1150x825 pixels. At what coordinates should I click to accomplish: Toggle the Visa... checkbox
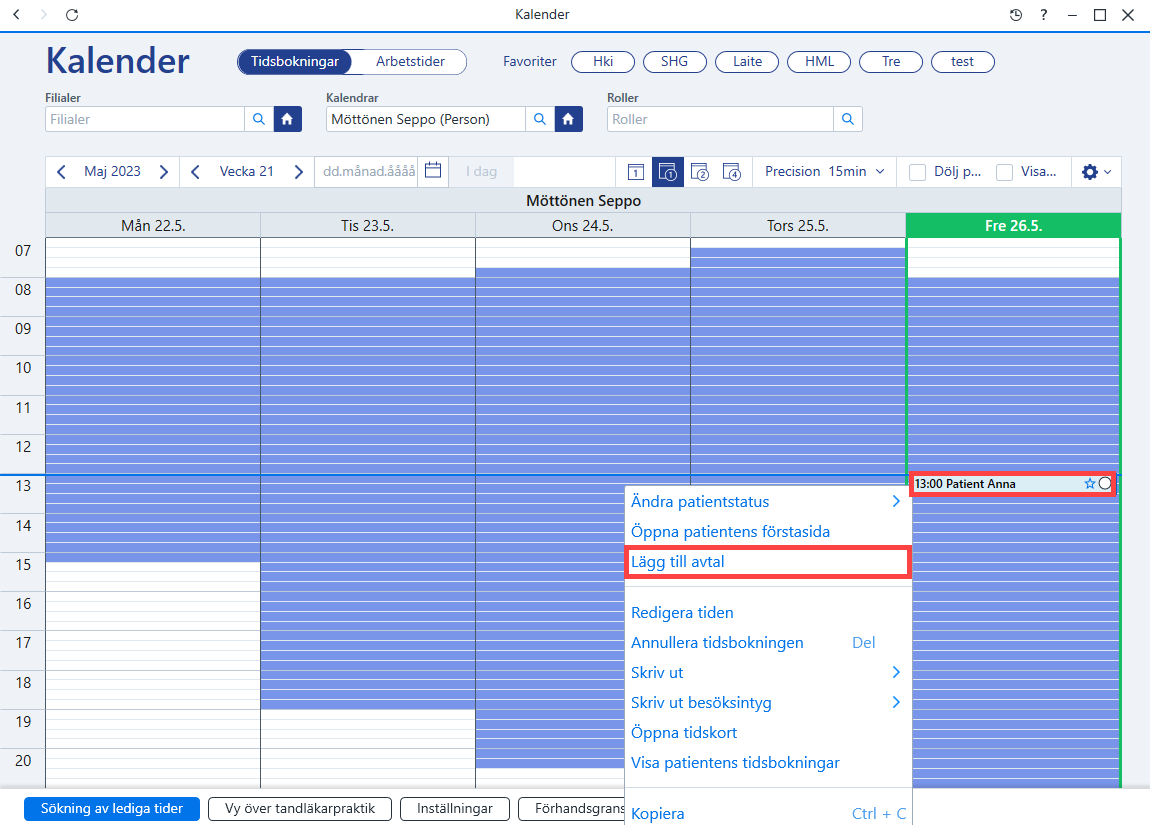[x=1004, y=172]
